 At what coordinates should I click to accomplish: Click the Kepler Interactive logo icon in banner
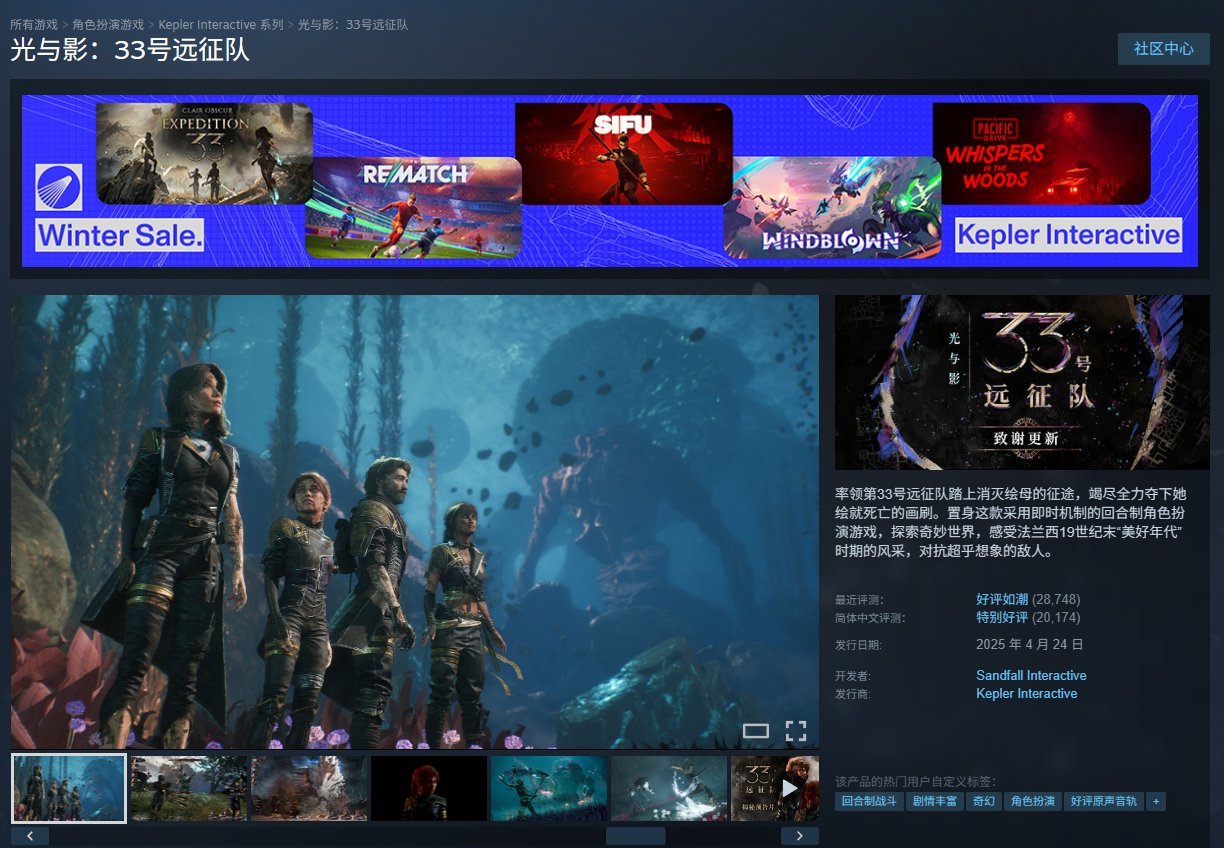pos(59,187)
